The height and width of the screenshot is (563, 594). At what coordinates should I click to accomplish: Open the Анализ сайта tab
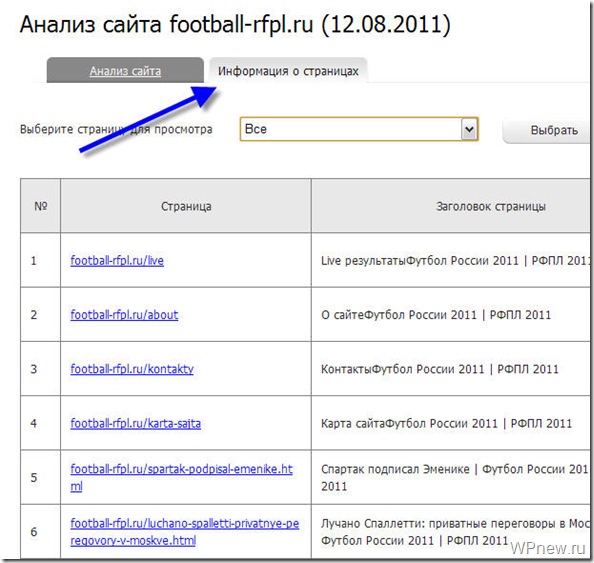[125, 71]
